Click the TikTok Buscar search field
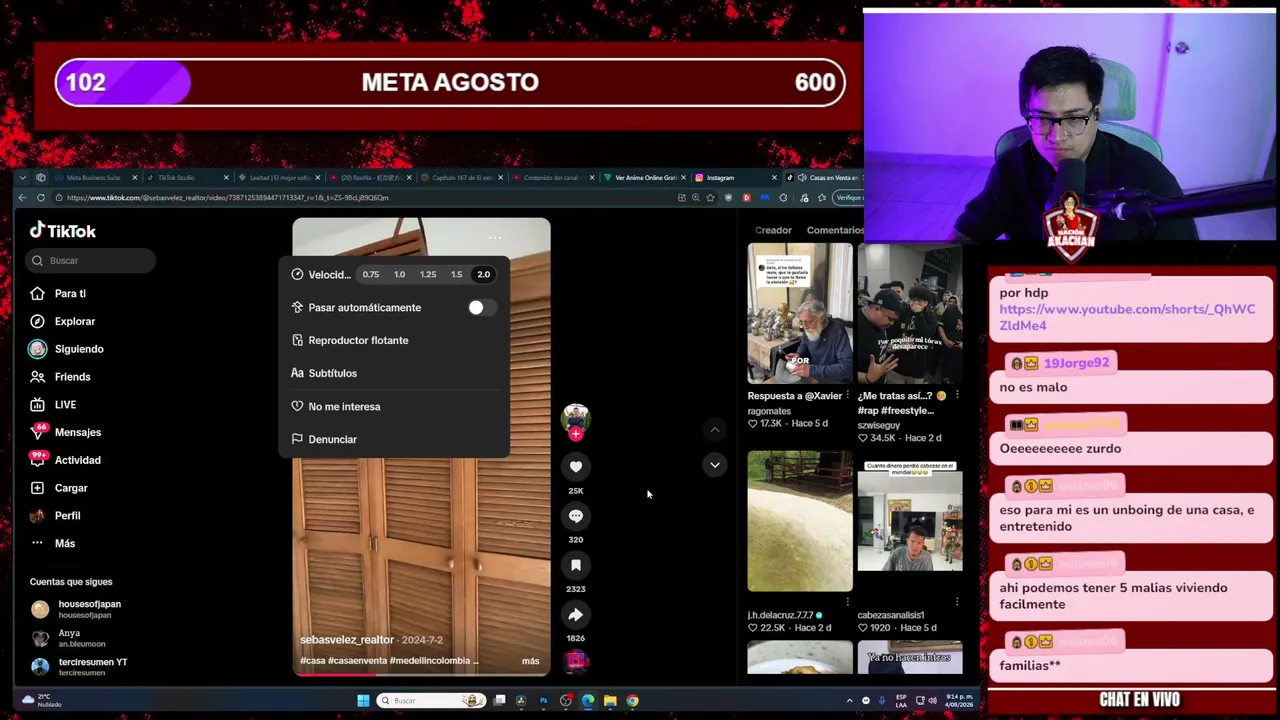The height and width of the screenshot is (720, 1280). pyautogui.click(x=91, y=261)
